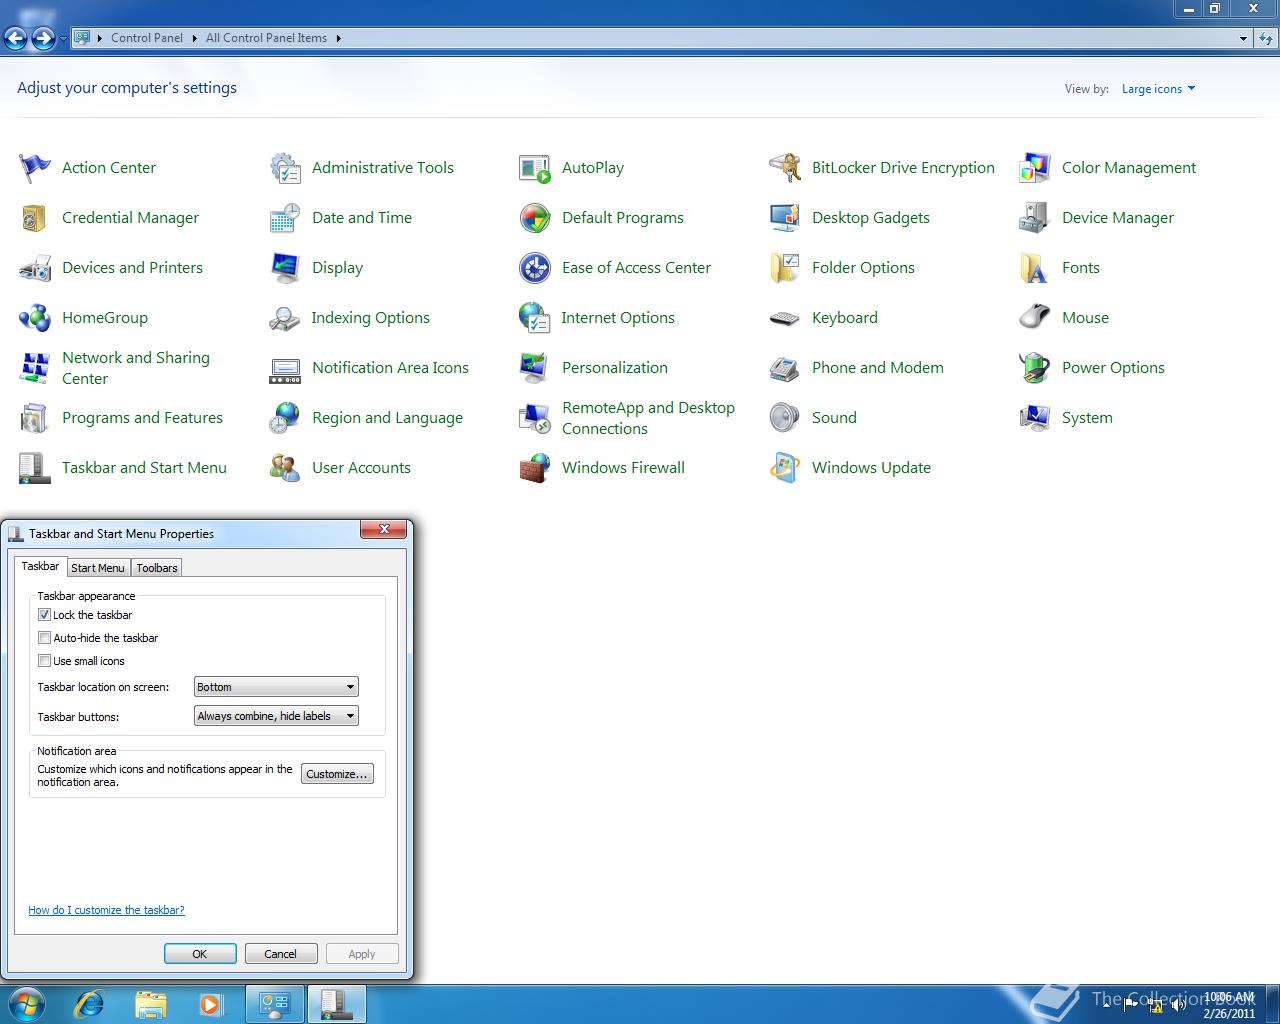Switch to the Toolbars tab

point(157,568)
